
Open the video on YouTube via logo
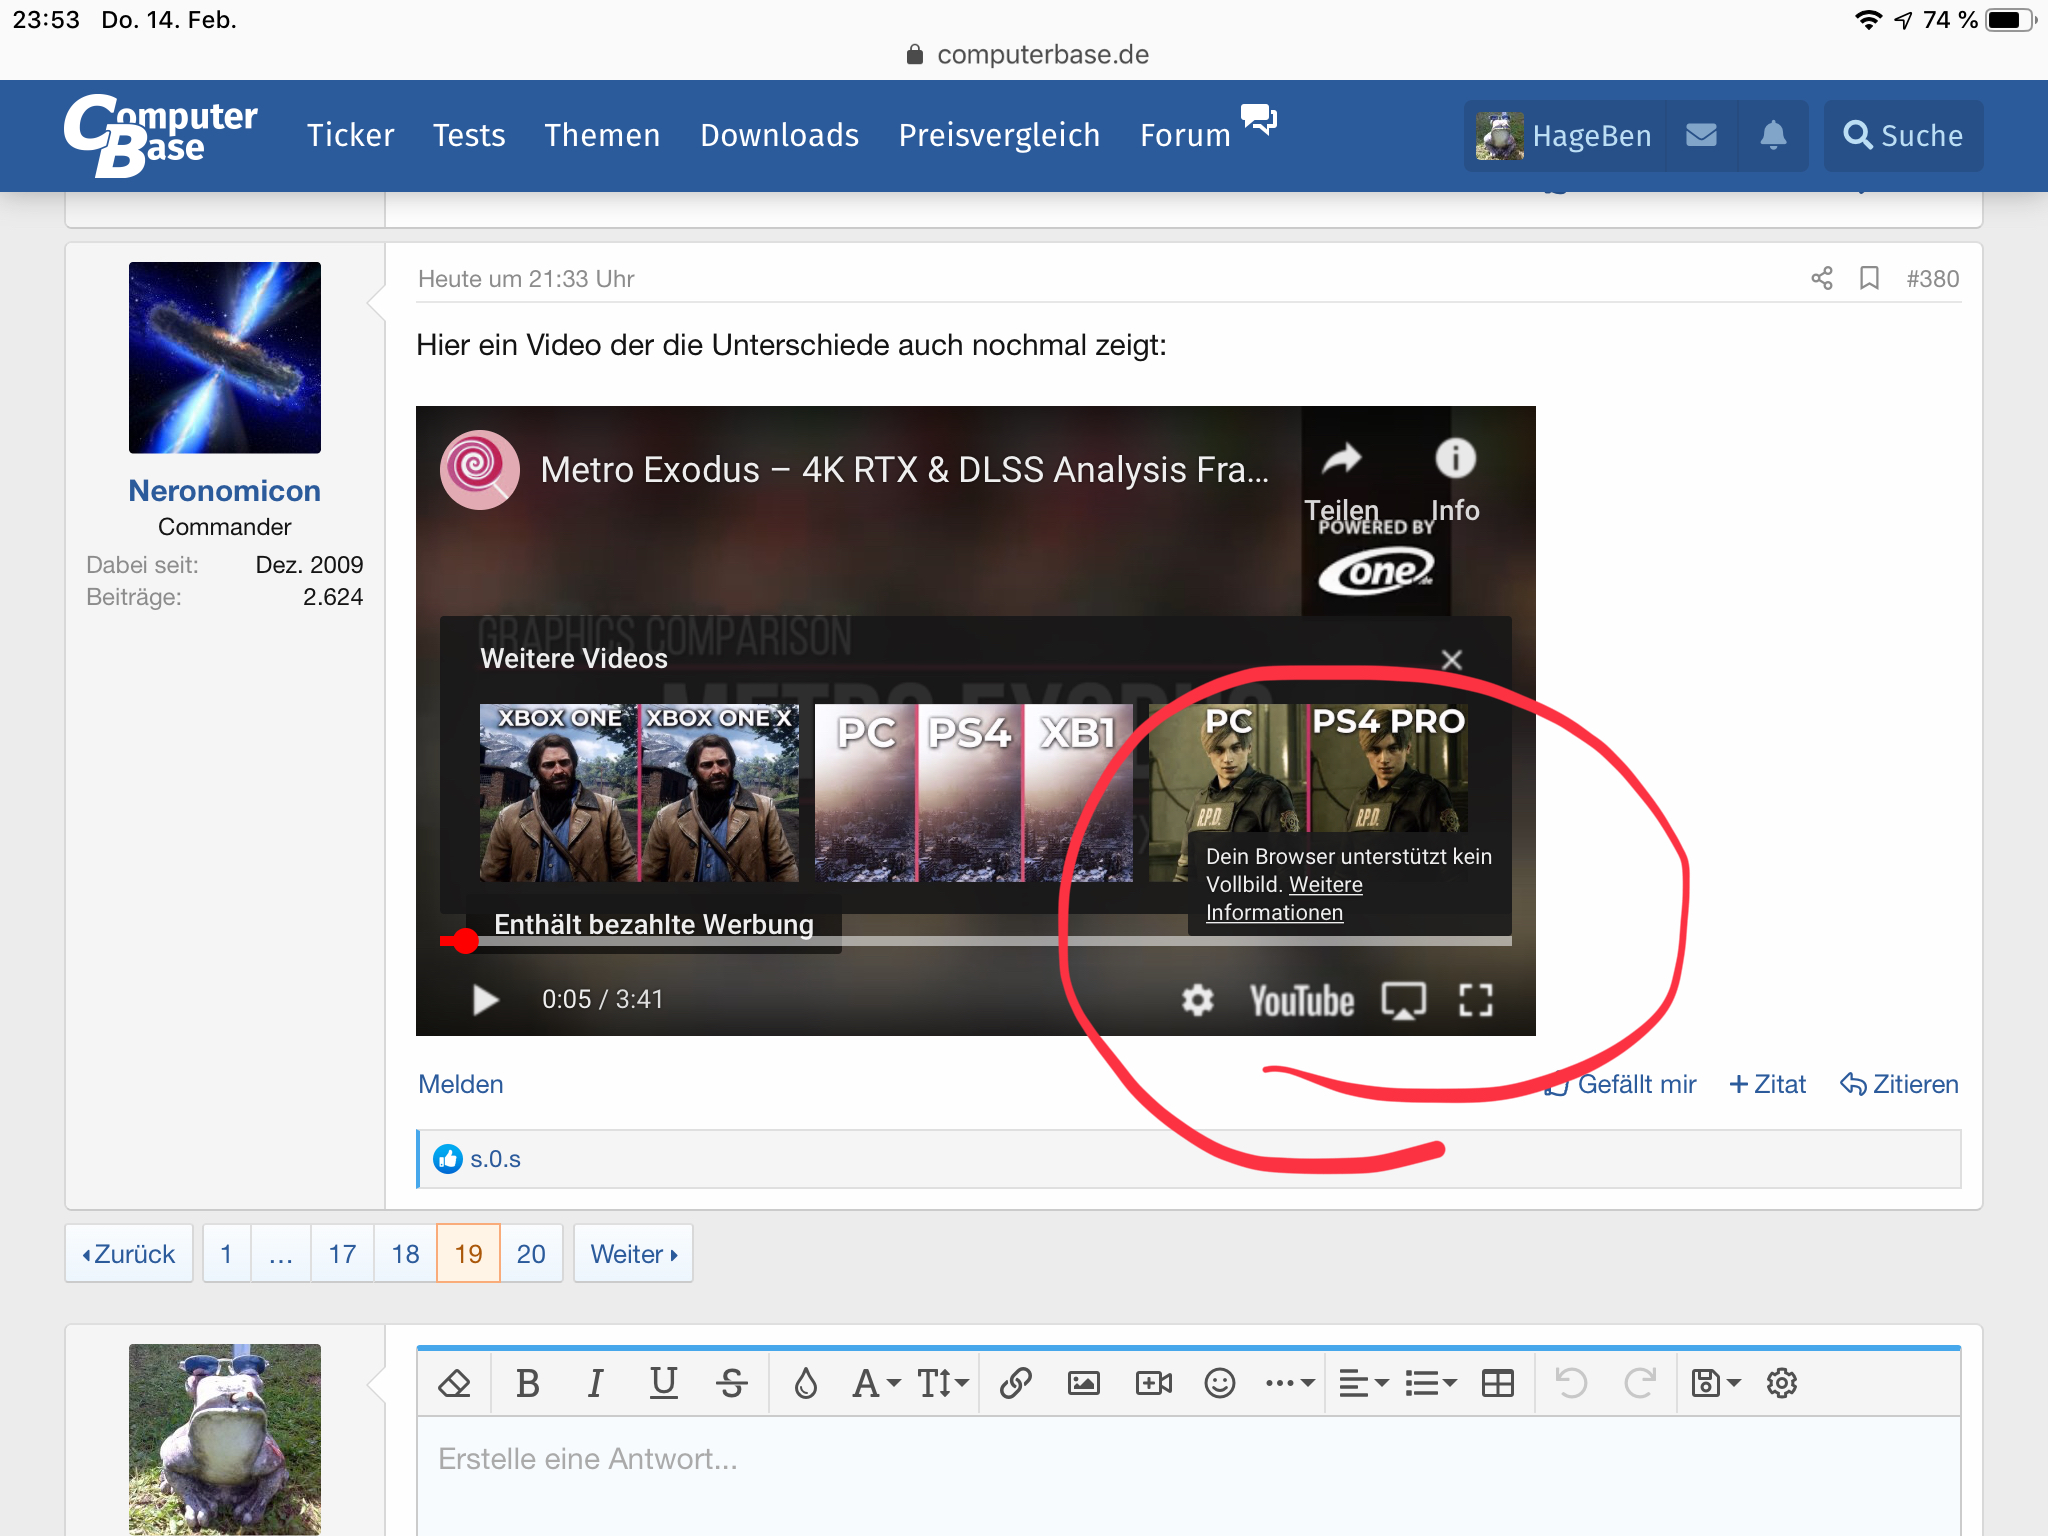[x=1302, y=1000]
